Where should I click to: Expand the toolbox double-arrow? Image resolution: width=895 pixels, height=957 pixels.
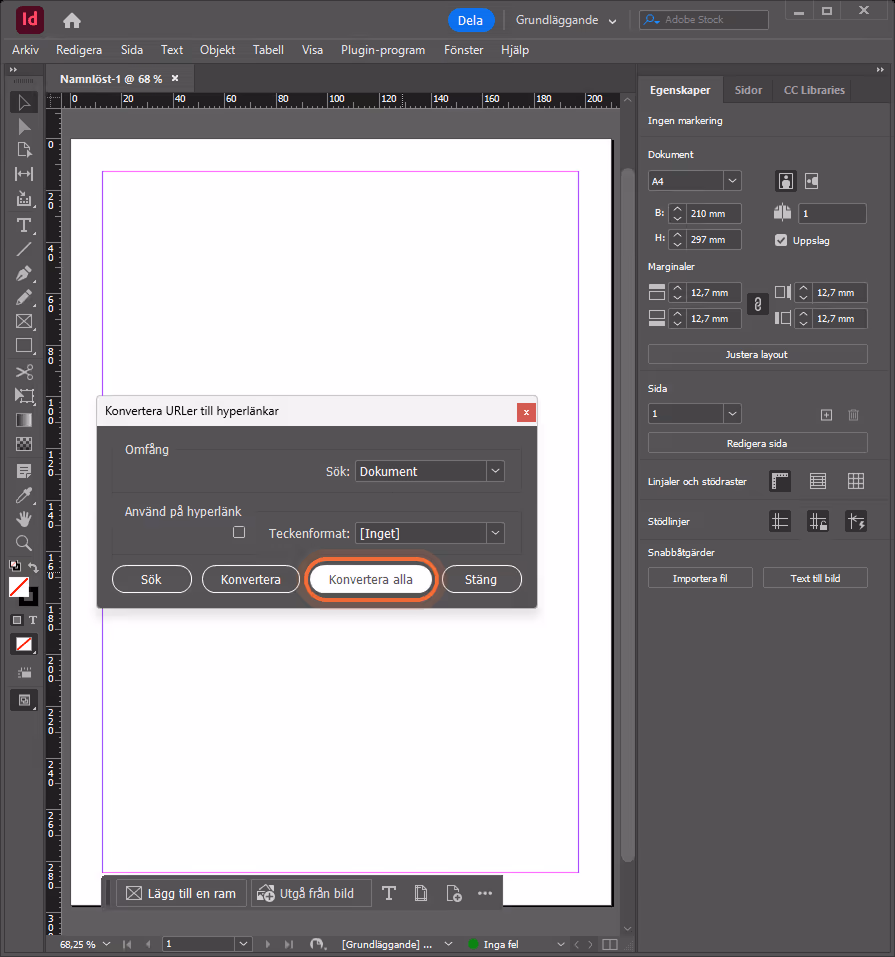click(x=13, y=70)
